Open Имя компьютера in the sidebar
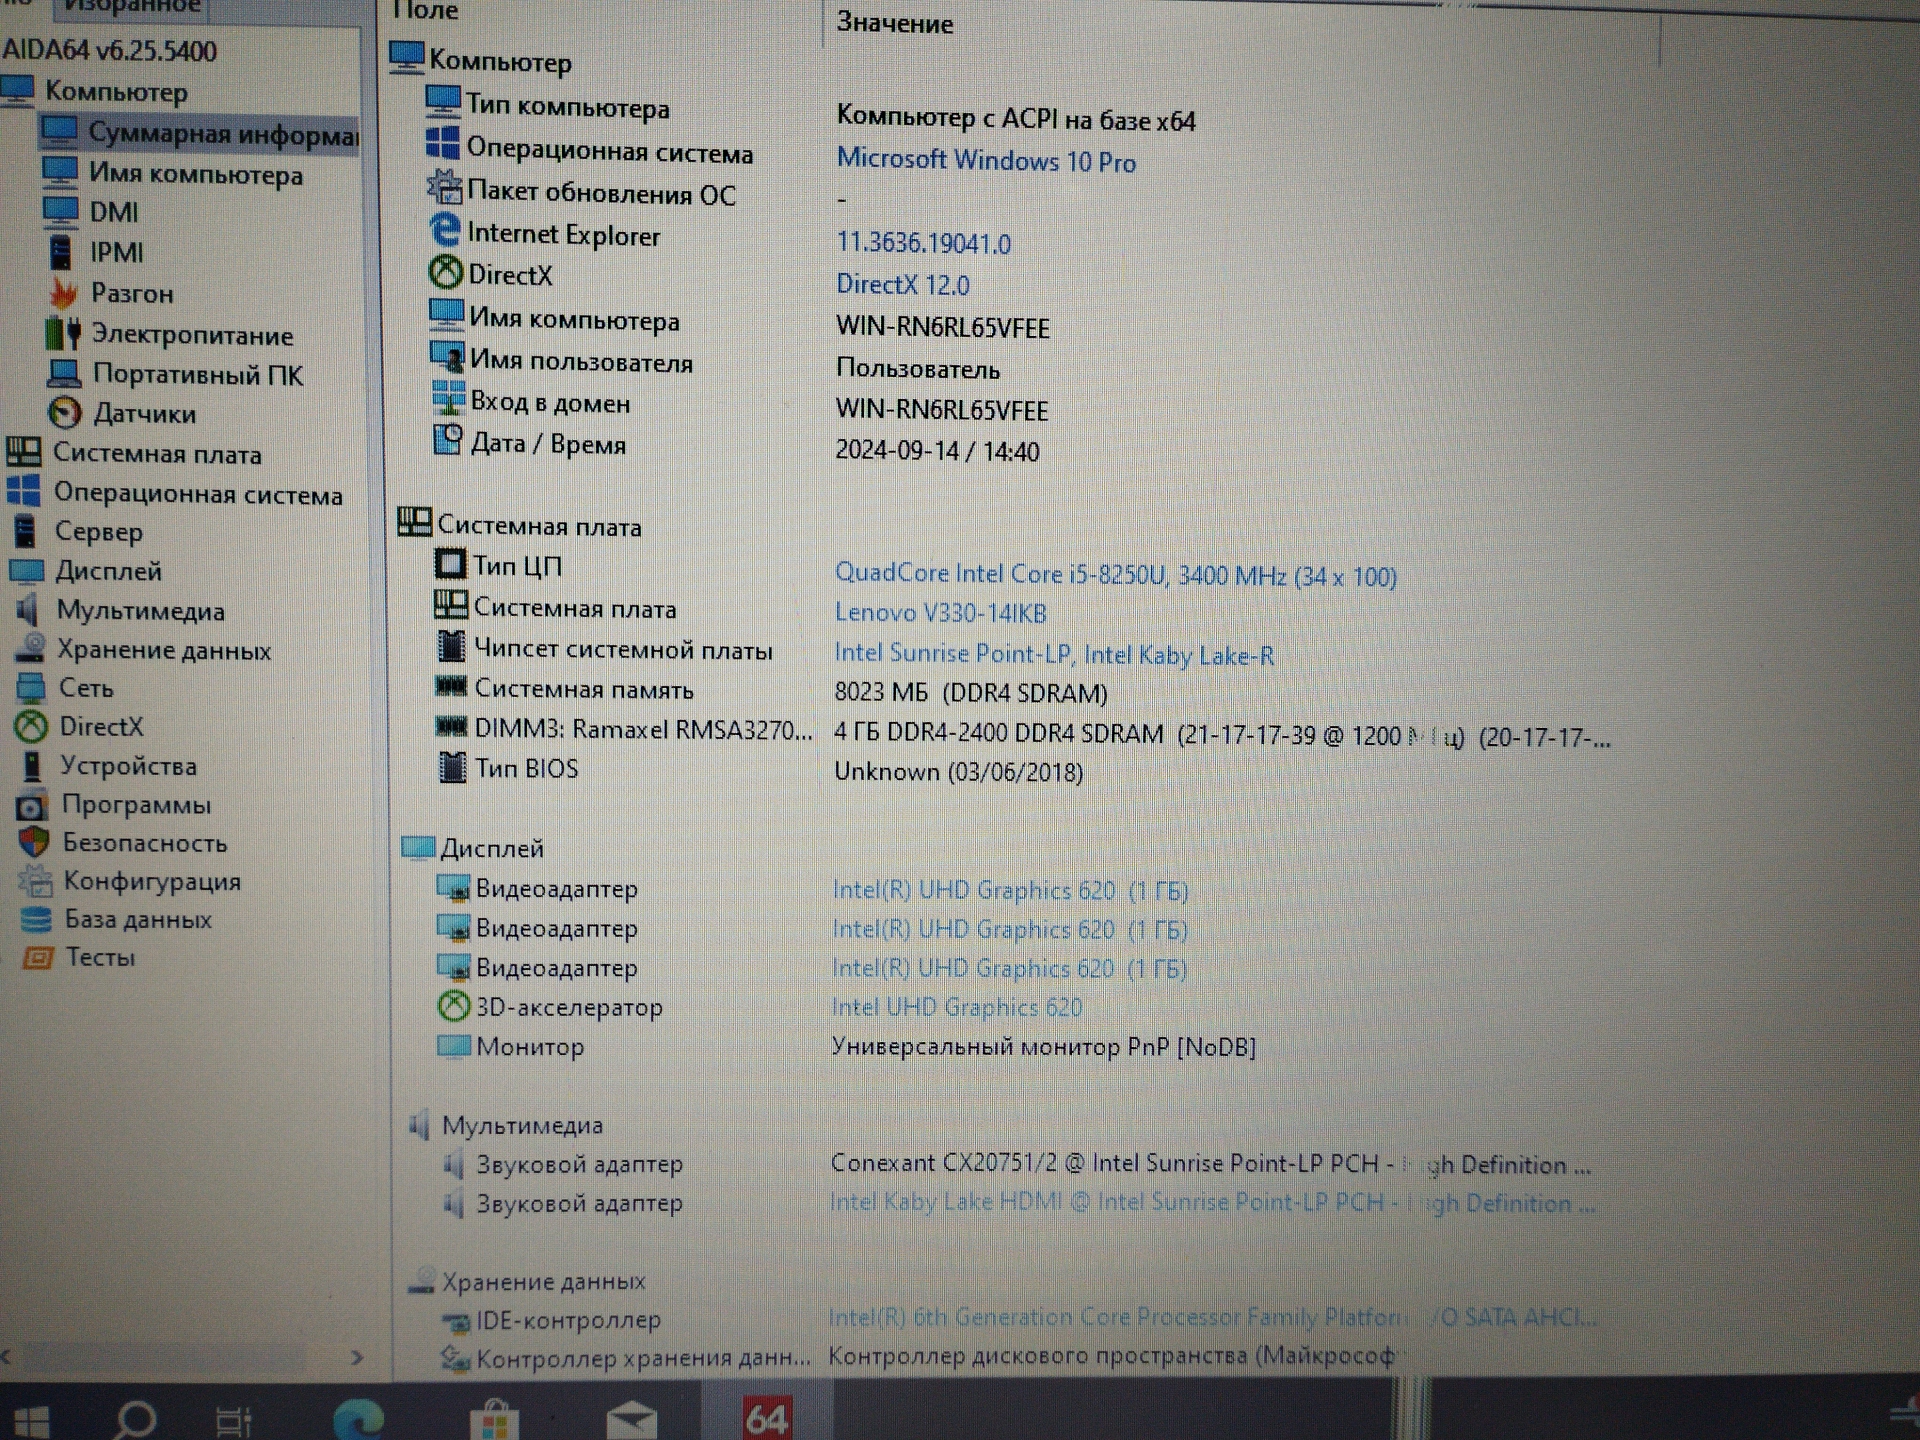The image size is (1920, 1440). pyautogui.click(x=196, y=174)
